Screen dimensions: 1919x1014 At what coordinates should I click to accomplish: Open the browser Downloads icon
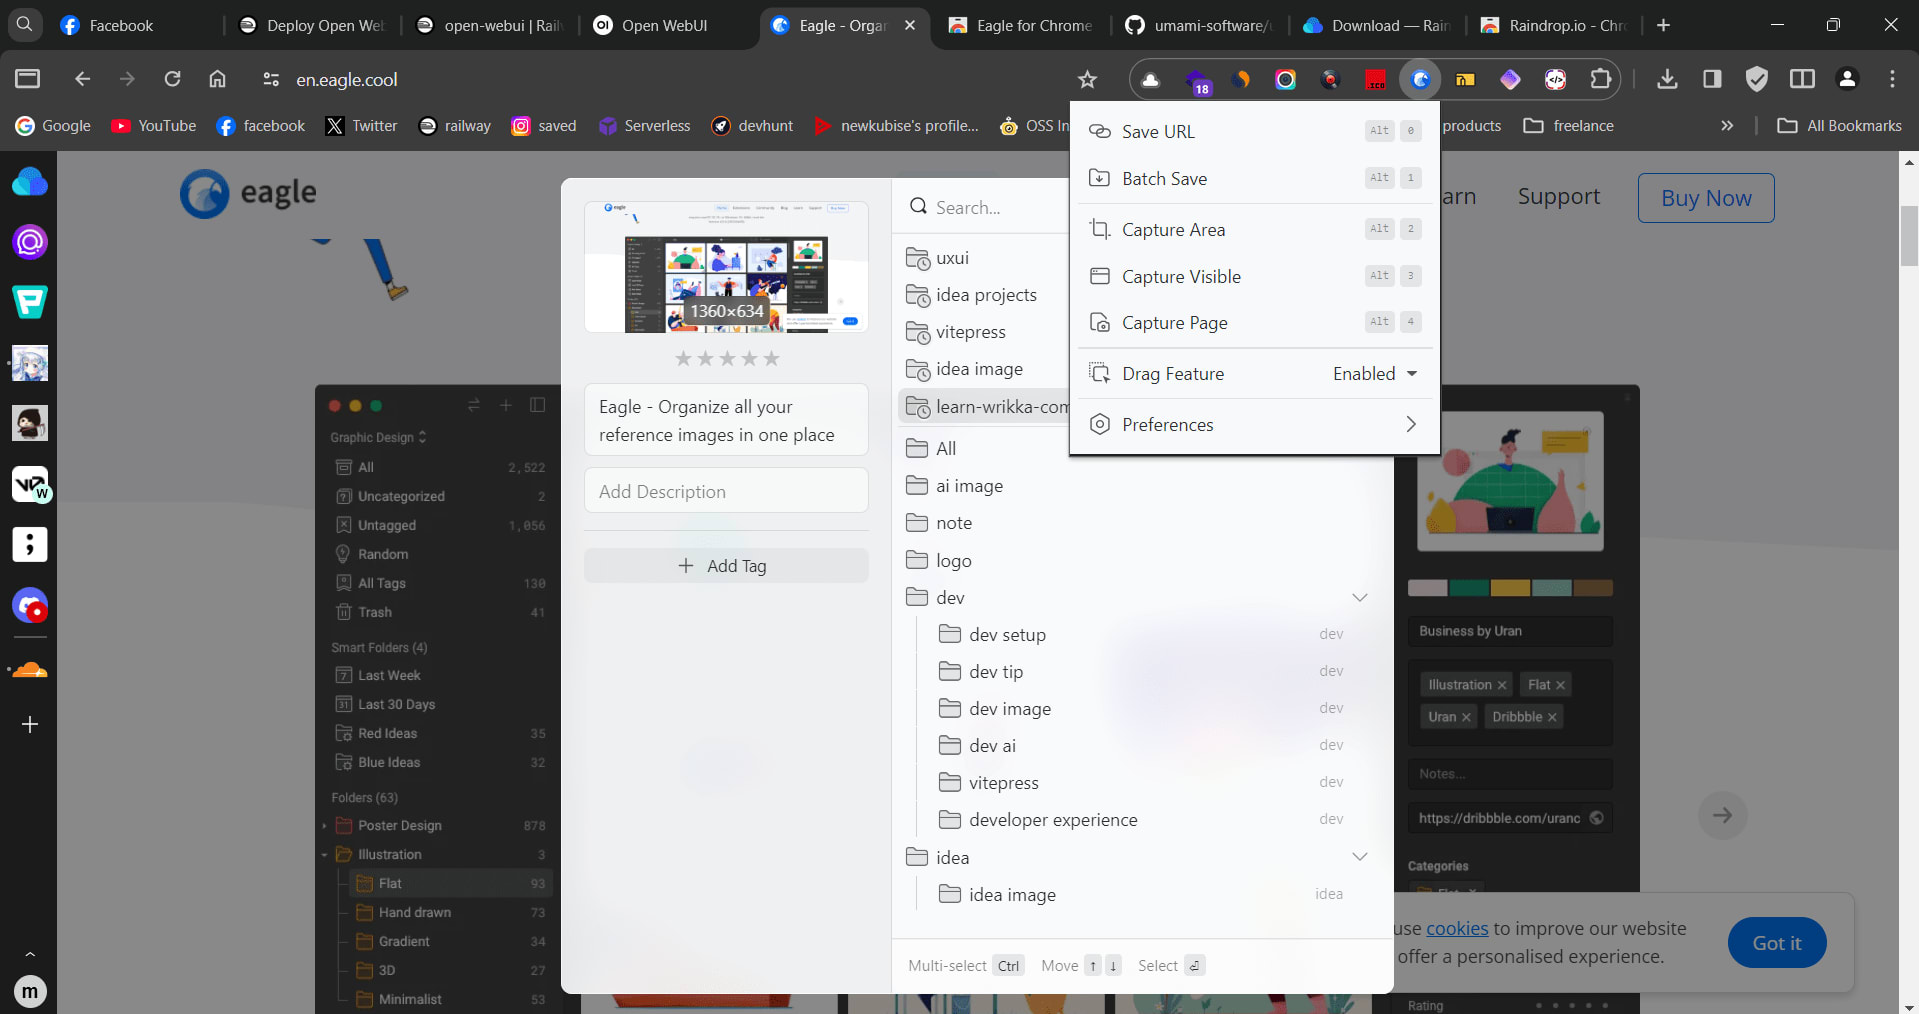pos(1667,79)
